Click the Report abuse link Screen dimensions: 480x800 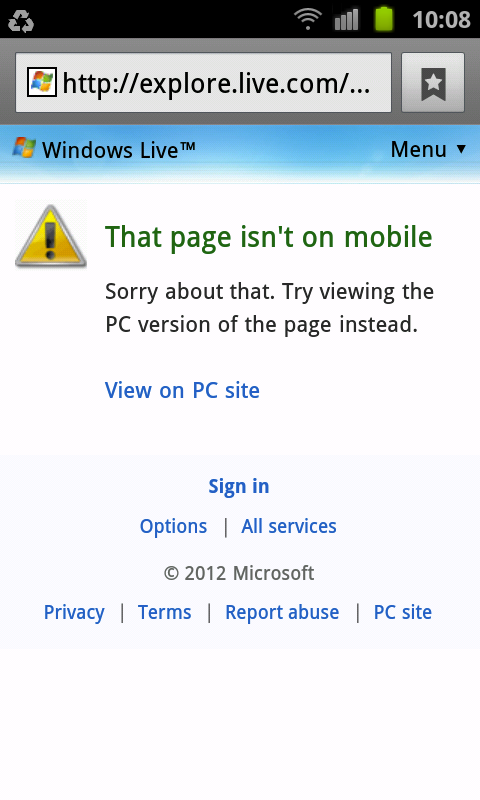tap(282, 612)
